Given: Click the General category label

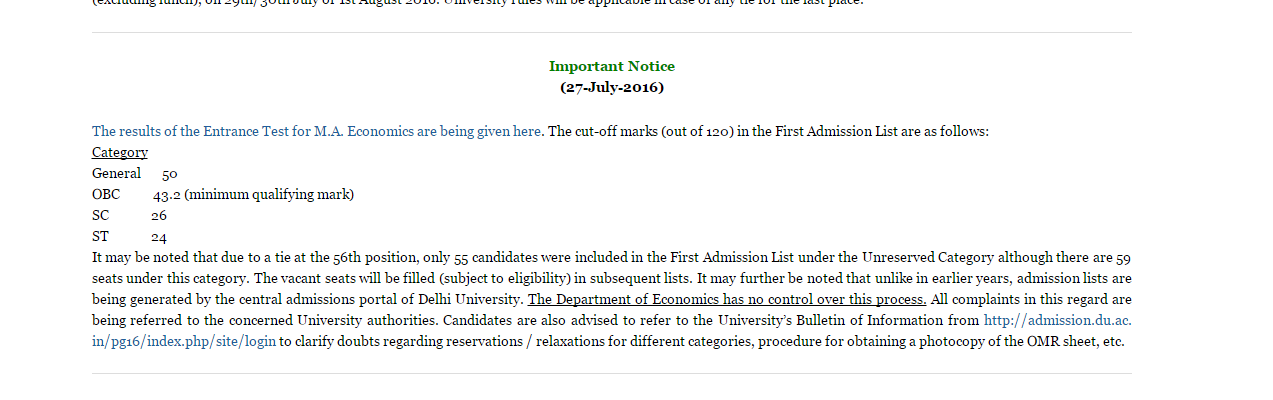Looking at the screenshot, I should coord(116,173).
